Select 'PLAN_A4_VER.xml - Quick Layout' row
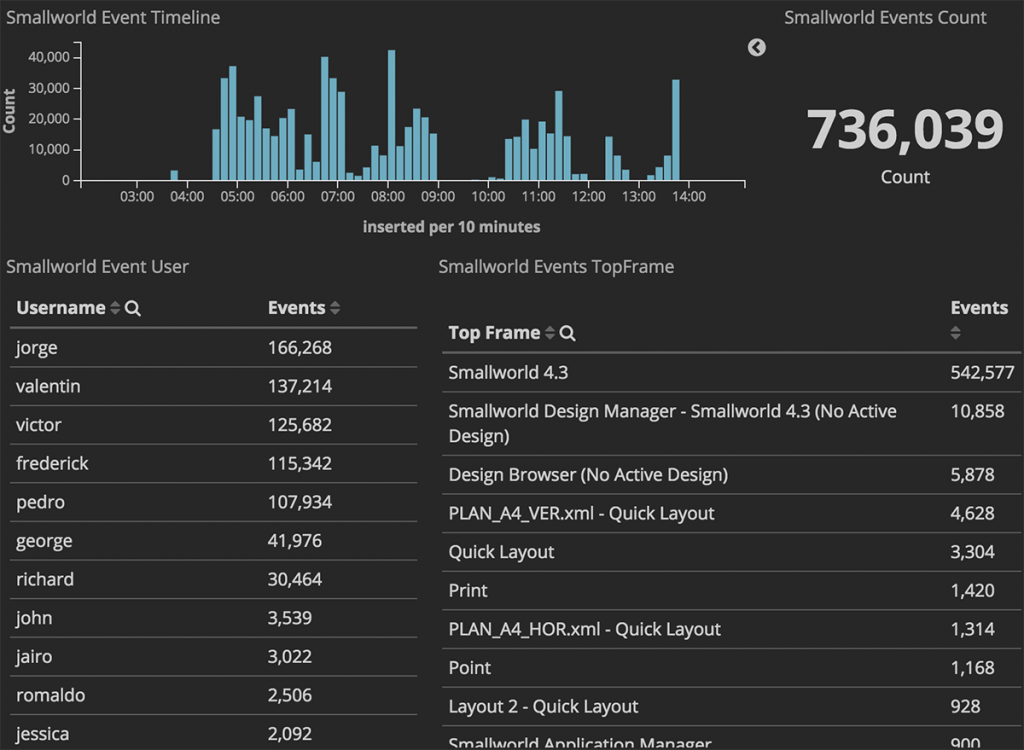This screenshot has height=750, width=1024. pyautogui.click(x=731, y=513)
